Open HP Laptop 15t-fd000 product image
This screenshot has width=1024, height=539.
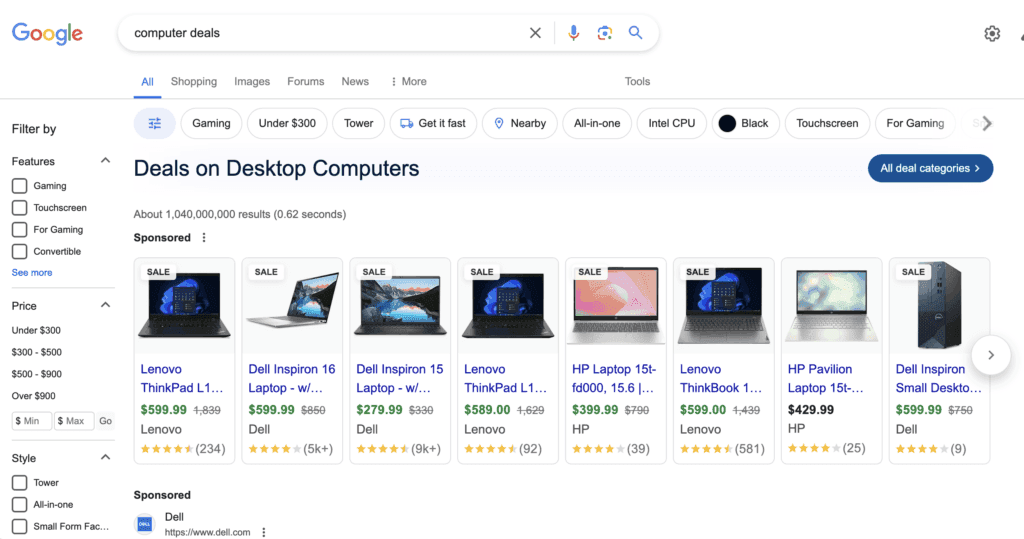pos(615,306)
